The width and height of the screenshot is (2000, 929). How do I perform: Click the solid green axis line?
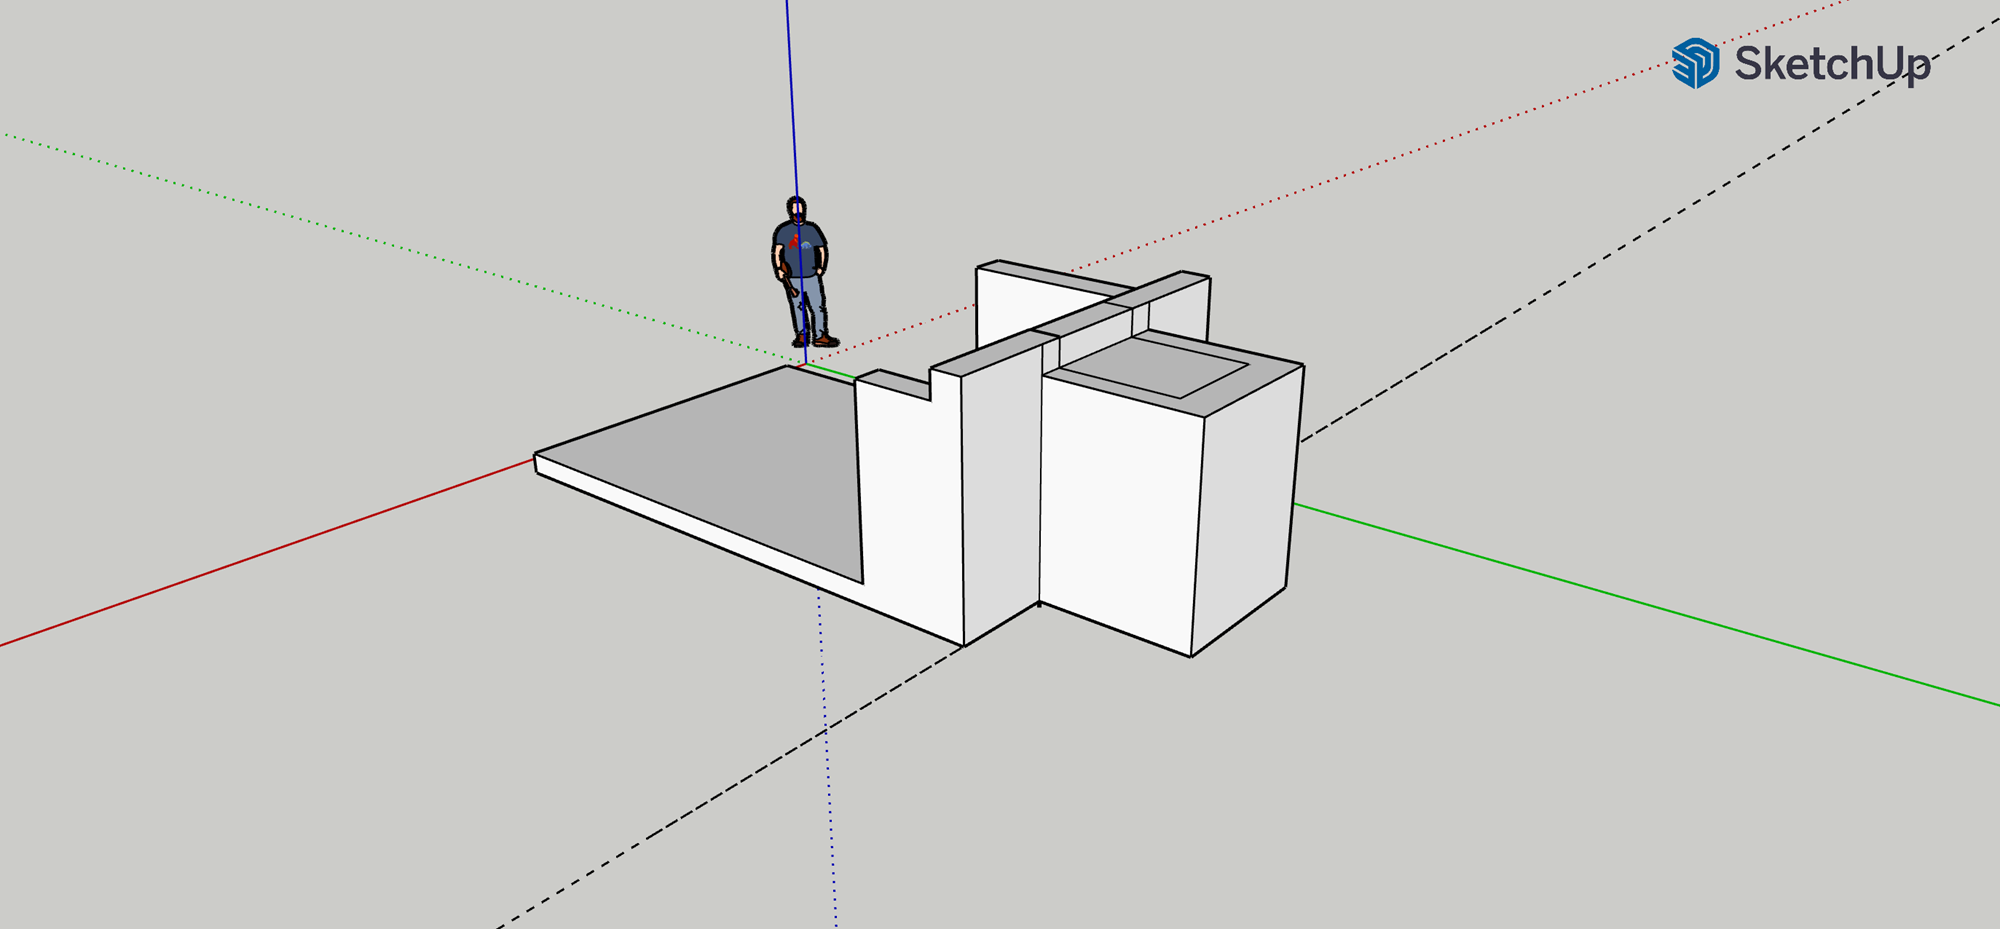pyautogui.click(x=1650, y=607)
